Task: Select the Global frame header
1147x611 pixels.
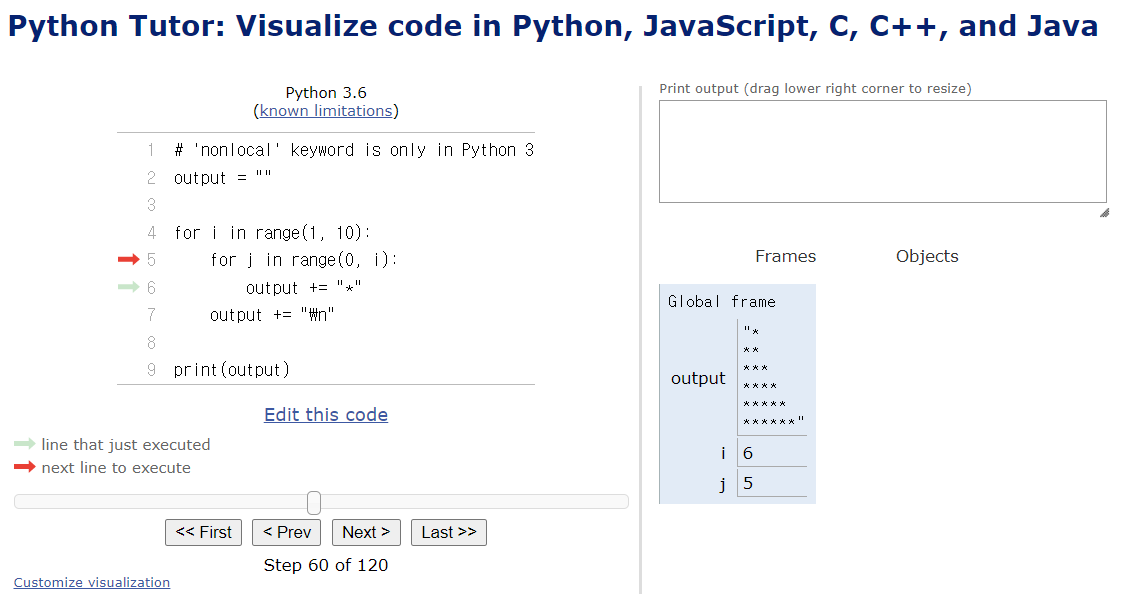Action: [x=721, y=302]
